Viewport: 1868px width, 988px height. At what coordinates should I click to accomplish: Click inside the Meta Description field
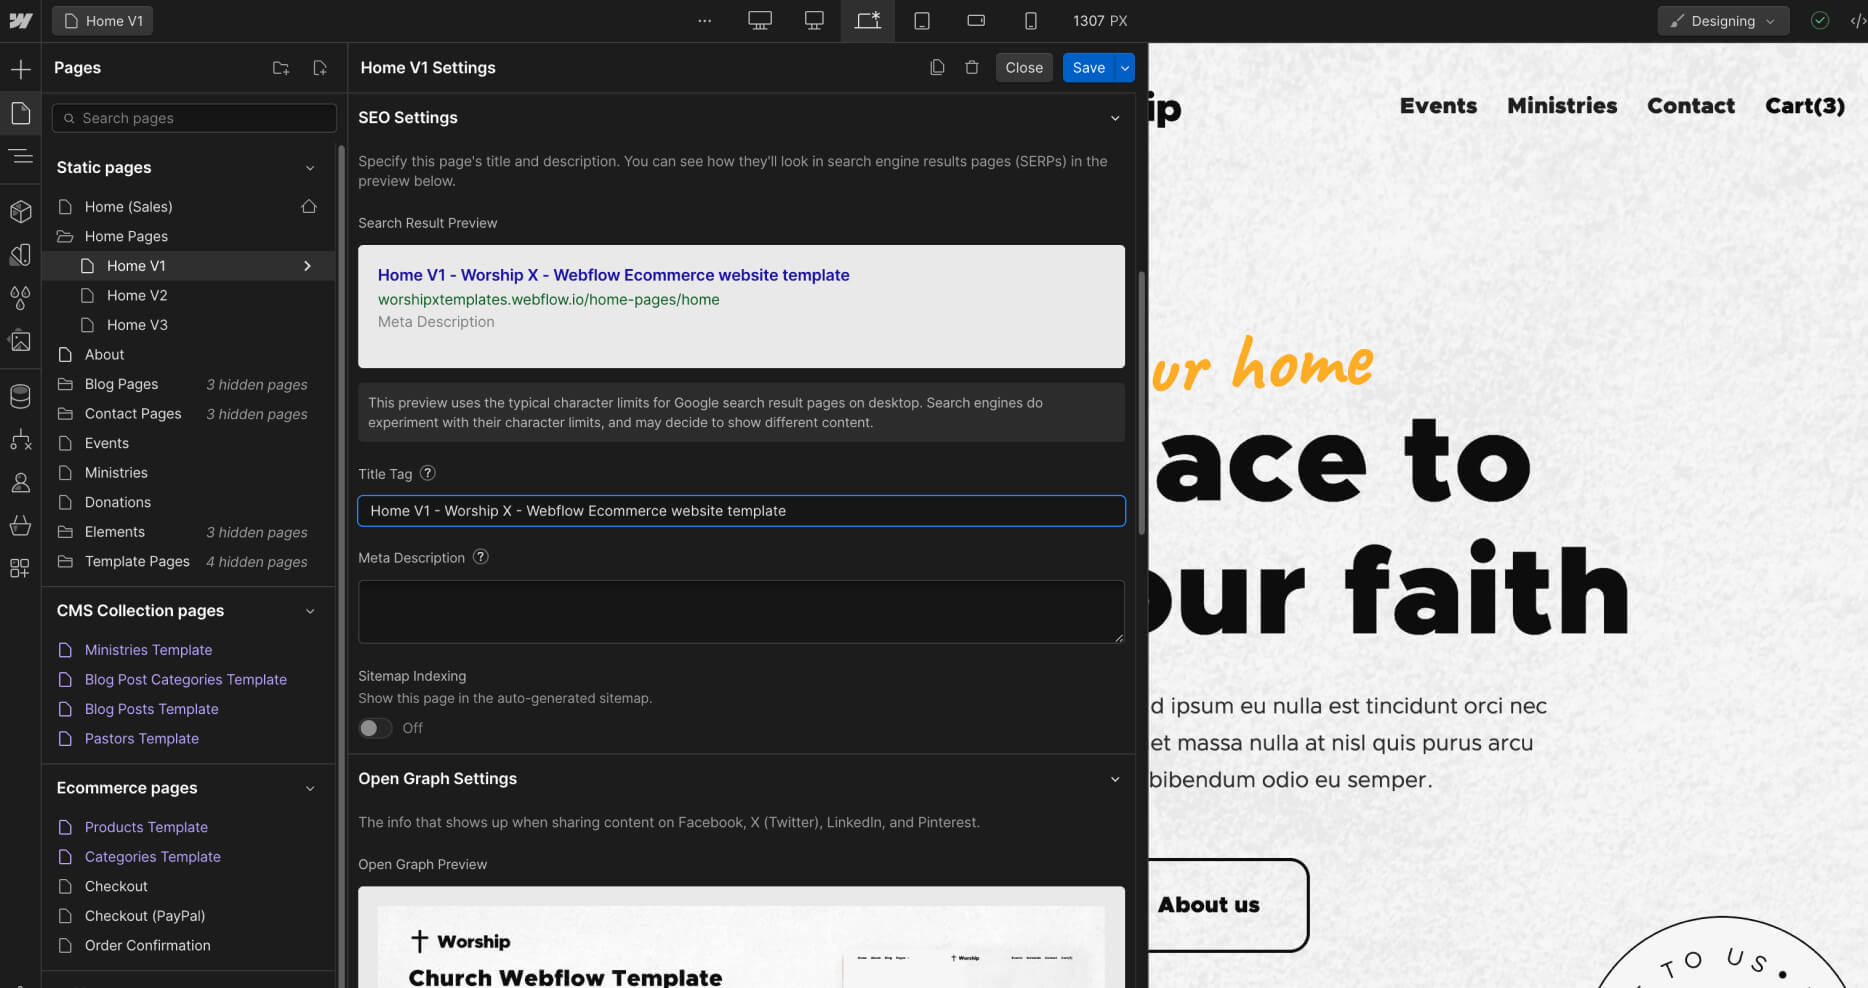tap(740, 611)
